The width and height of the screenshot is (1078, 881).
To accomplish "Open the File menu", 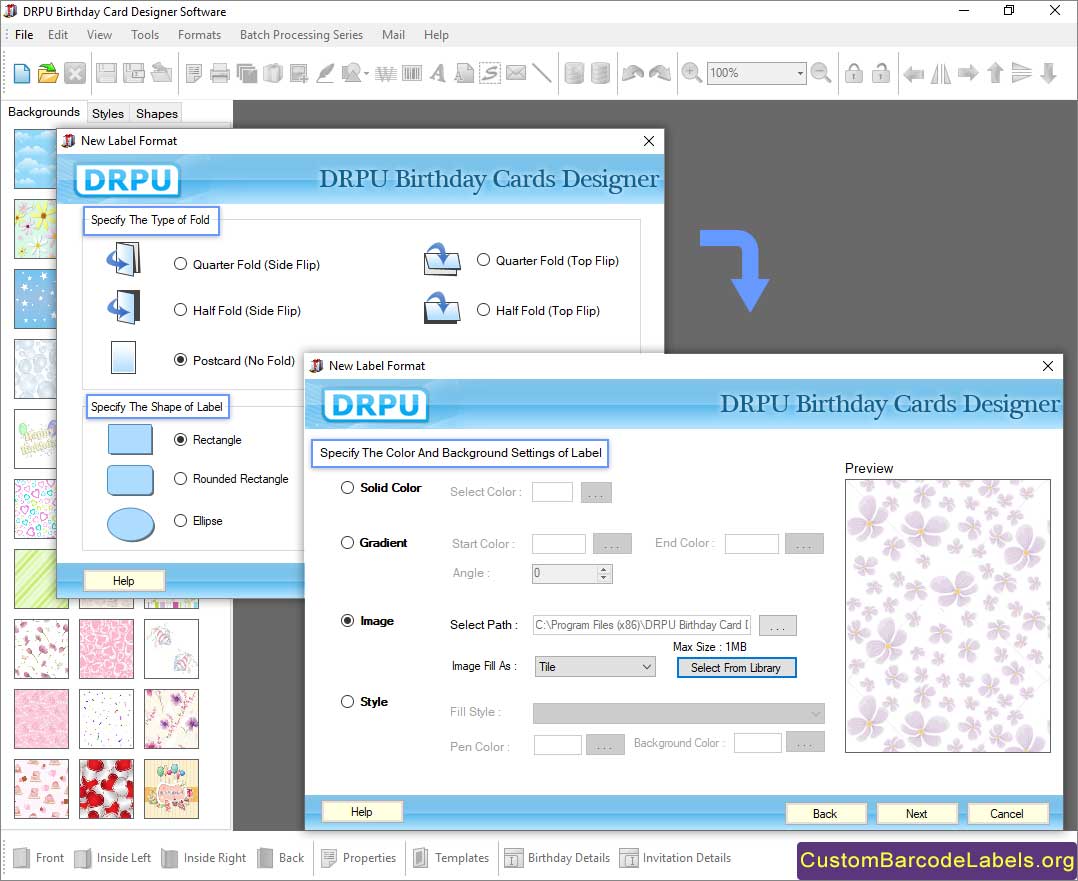I will click(x=24, y=34).
